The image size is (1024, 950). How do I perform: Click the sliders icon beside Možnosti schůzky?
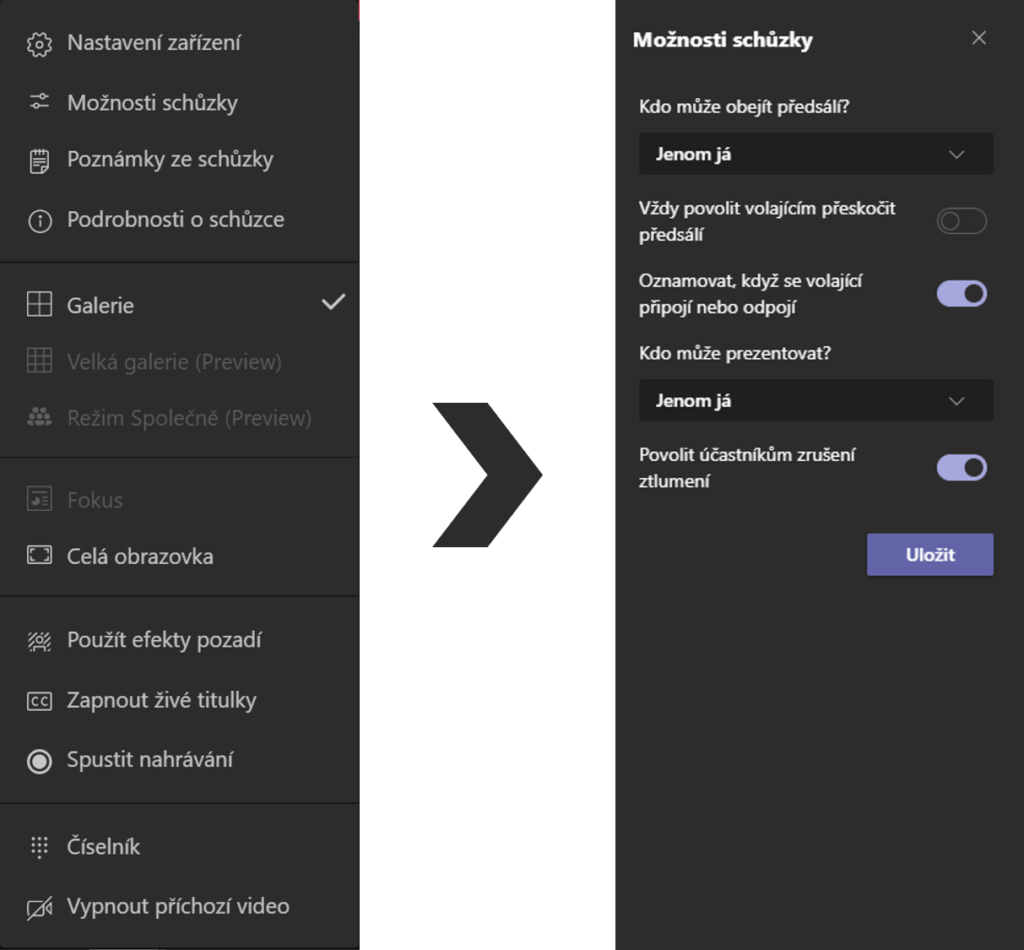[x=39, y=102]
